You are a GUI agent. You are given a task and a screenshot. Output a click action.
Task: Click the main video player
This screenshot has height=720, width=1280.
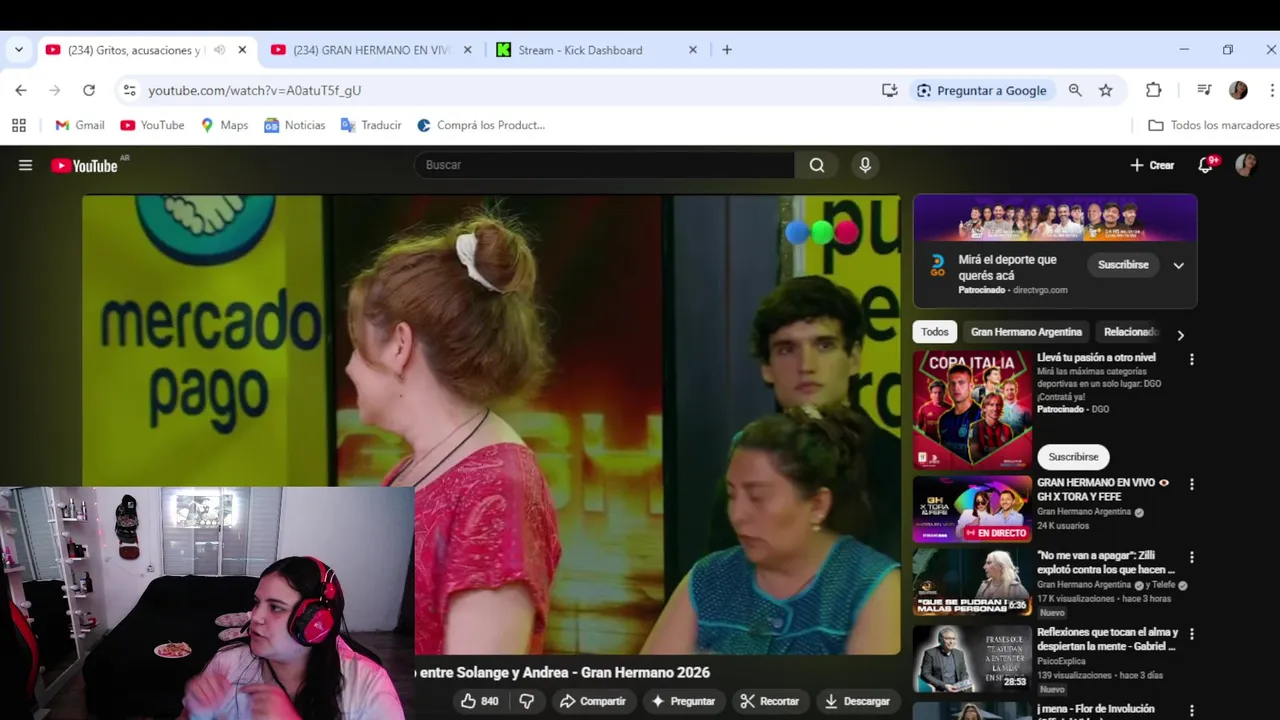click(x=490, y=424)
